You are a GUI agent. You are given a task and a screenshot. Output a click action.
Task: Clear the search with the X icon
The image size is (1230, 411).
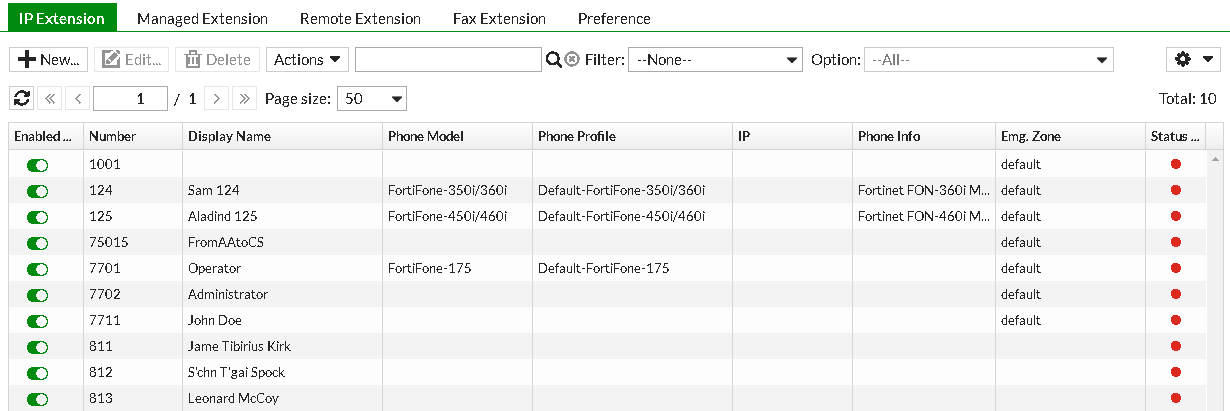[x=572, y=60]
